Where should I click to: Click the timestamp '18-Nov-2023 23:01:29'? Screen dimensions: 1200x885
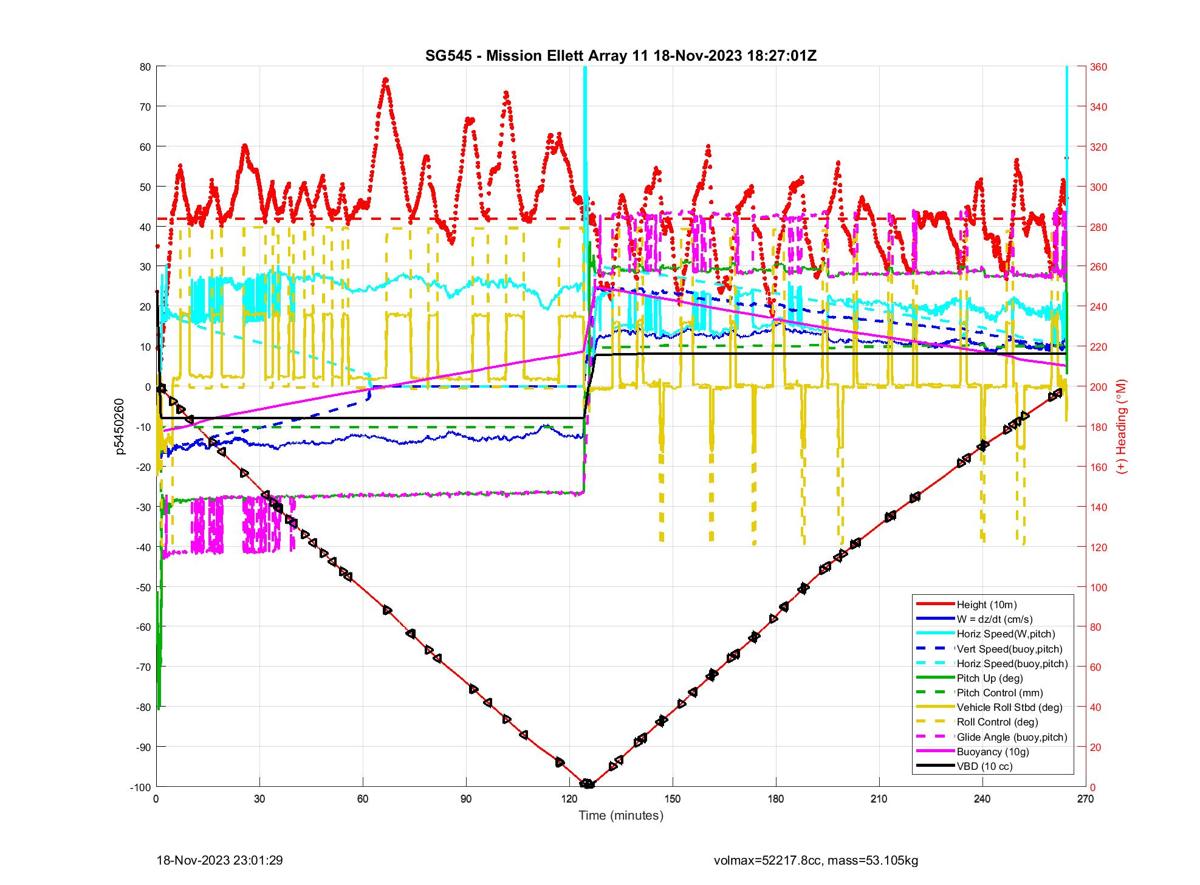point(219,860)
